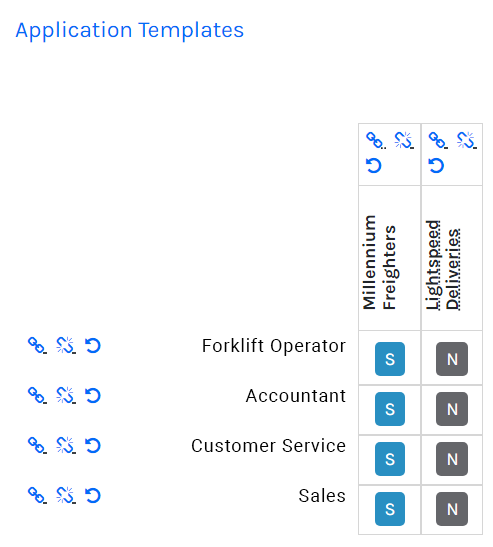Click unlink icon for Forklift Operator row
The width and height of the screenshot is (493, 547).
[66, 346]
